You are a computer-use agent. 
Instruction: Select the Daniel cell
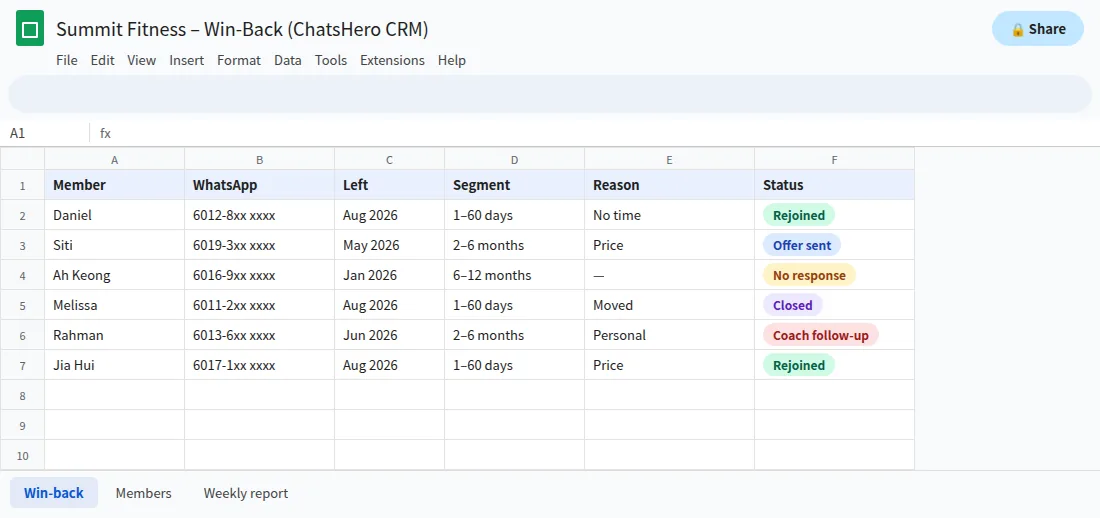pos(114,215)
